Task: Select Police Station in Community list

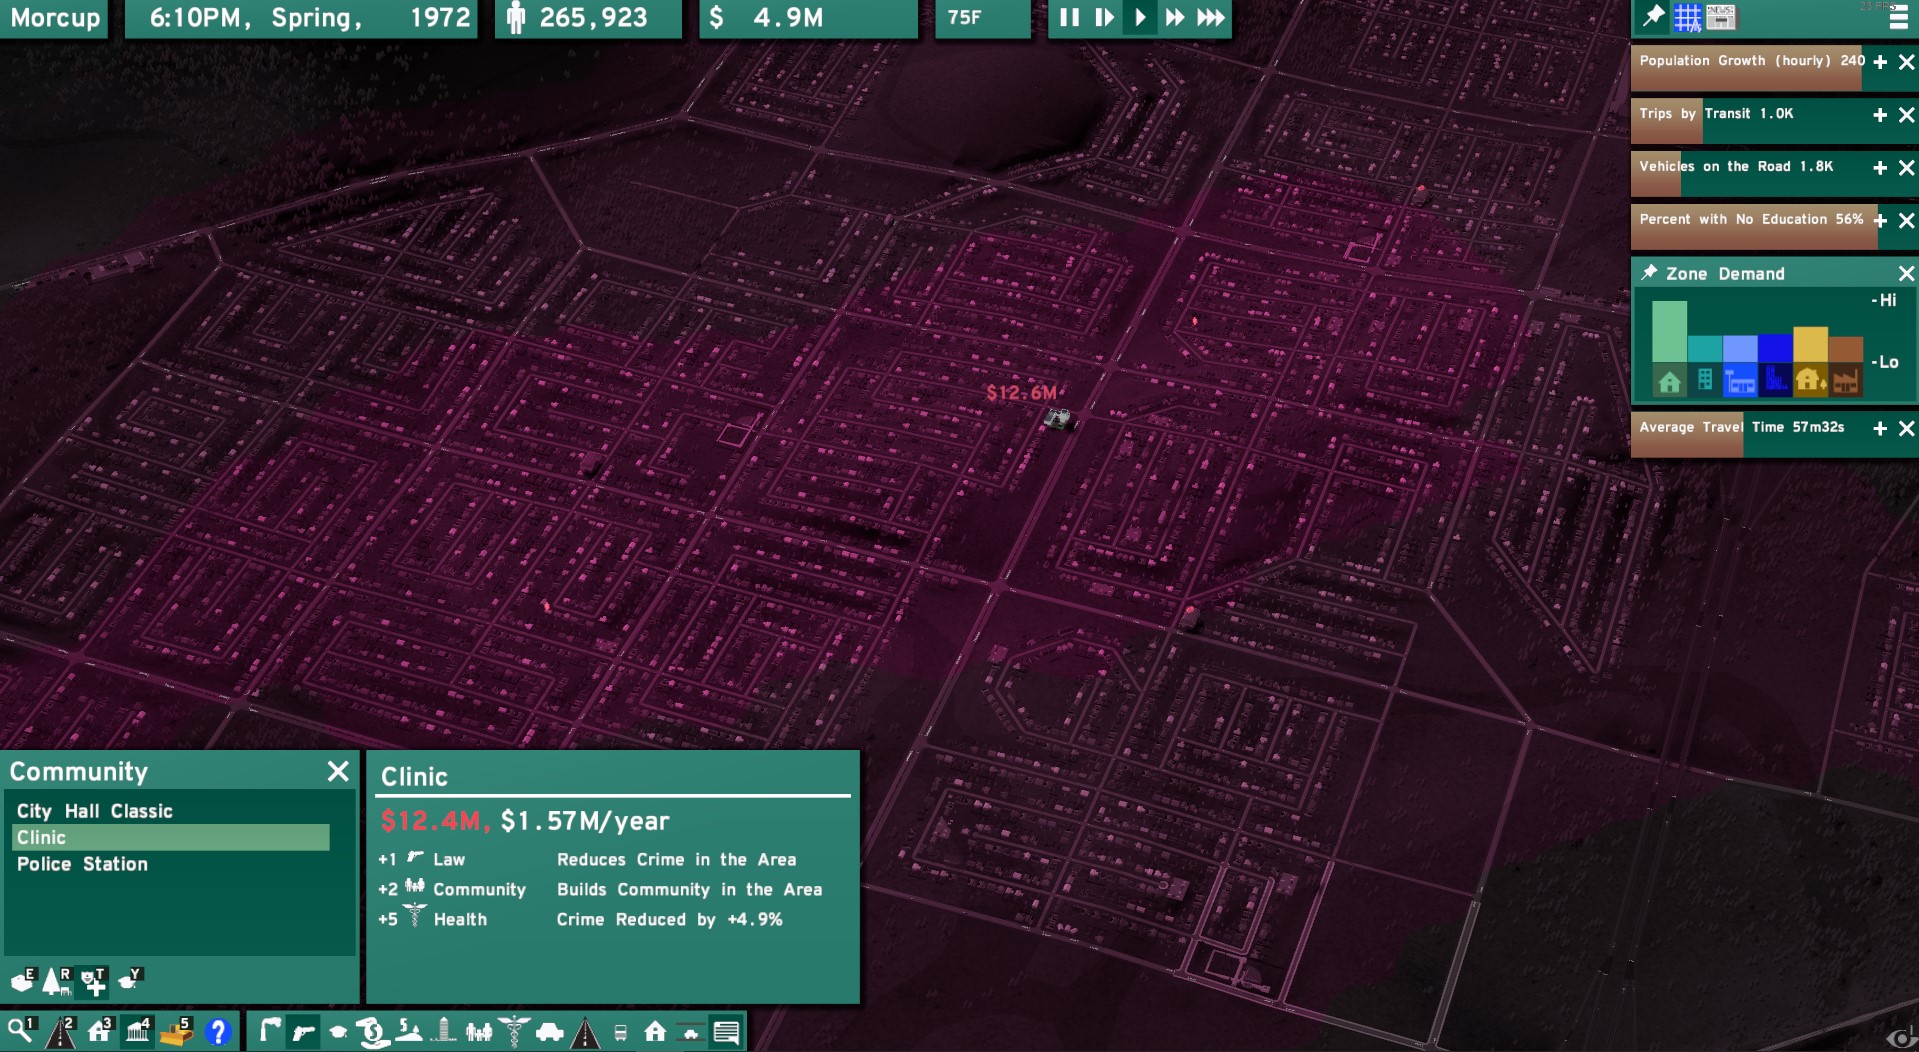Action: click(170, 864)
